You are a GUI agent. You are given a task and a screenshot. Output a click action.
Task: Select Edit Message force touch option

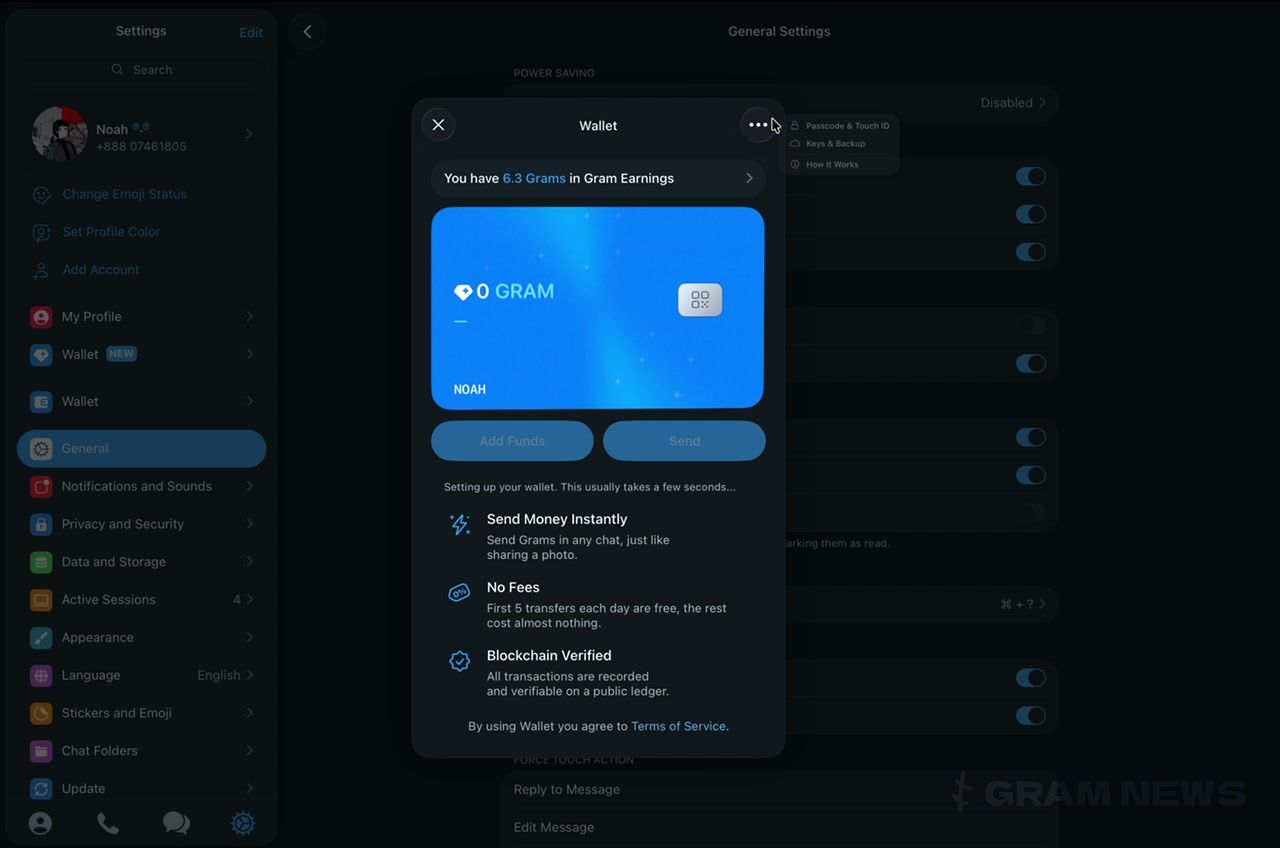click(780, 828)
